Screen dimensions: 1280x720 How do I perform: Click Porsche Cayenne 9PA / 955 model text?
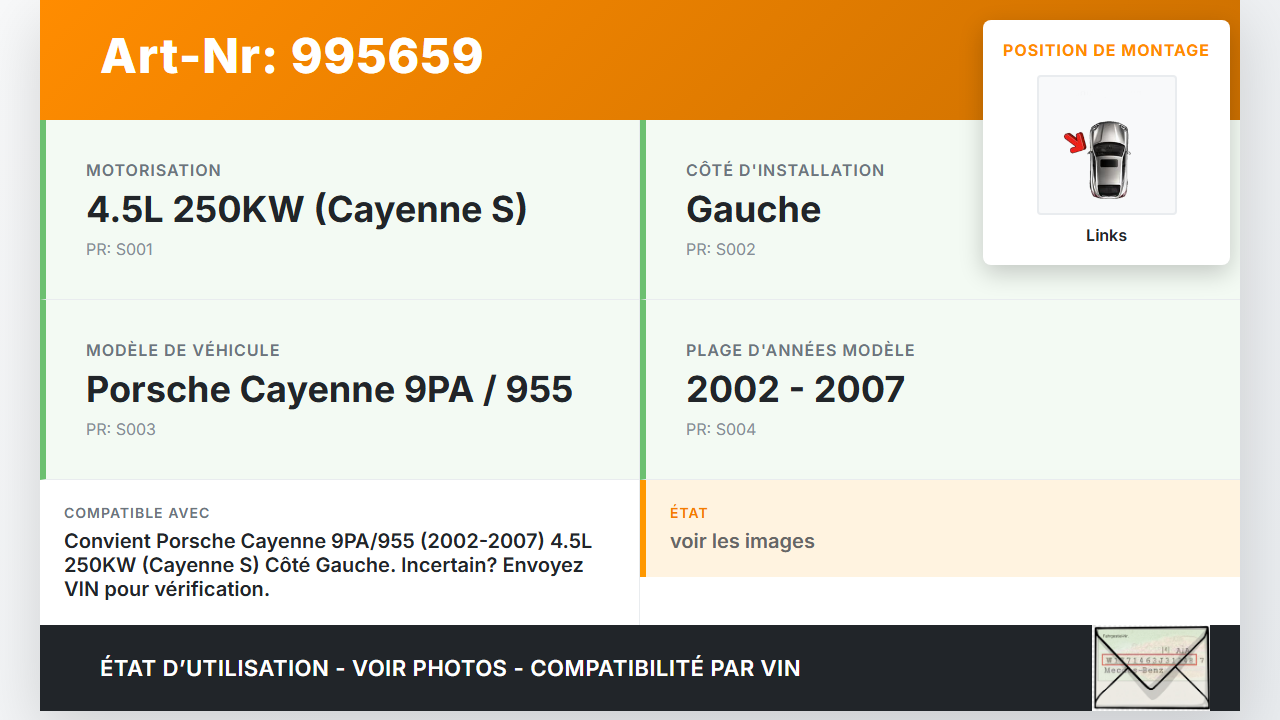click(x=329, y=389)
